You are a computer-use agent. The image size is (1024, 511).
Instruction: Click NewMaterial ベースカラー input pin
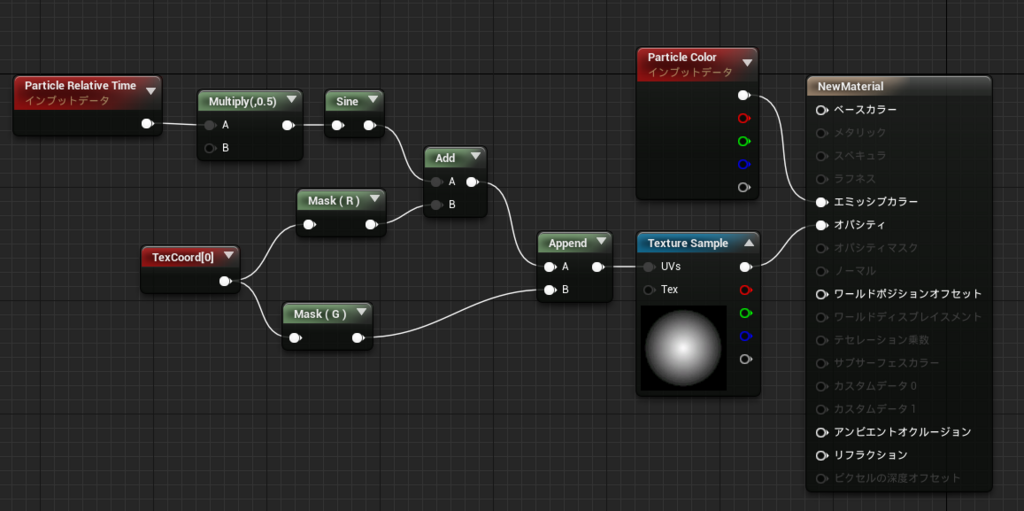point(821,110)
